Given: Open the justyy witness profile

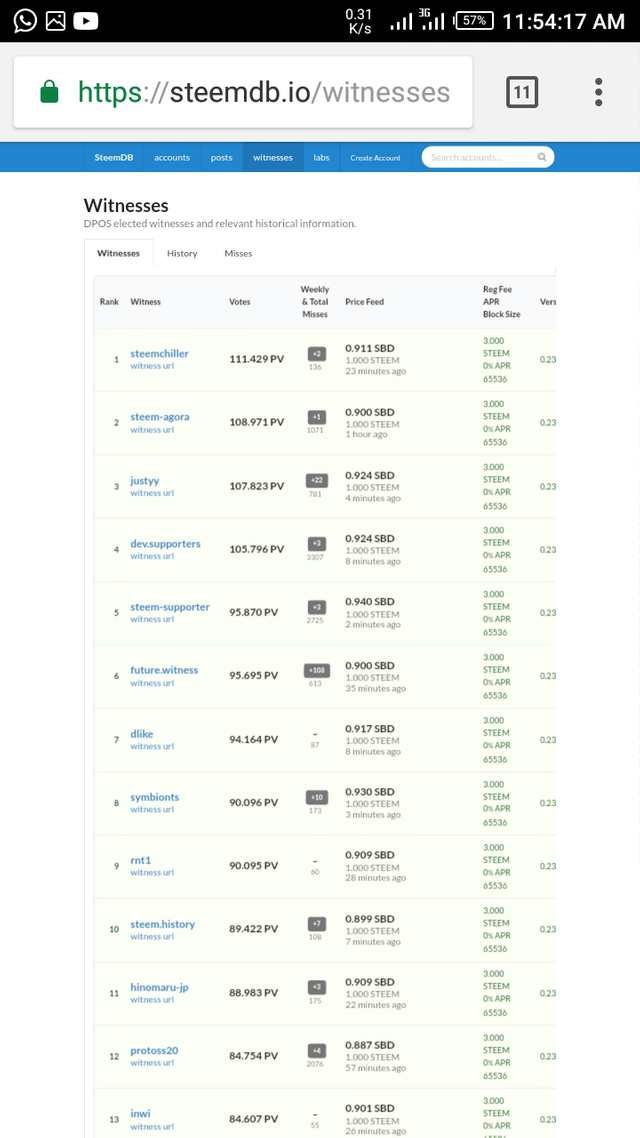Looking at the screenshot, I should pos(145,480).
